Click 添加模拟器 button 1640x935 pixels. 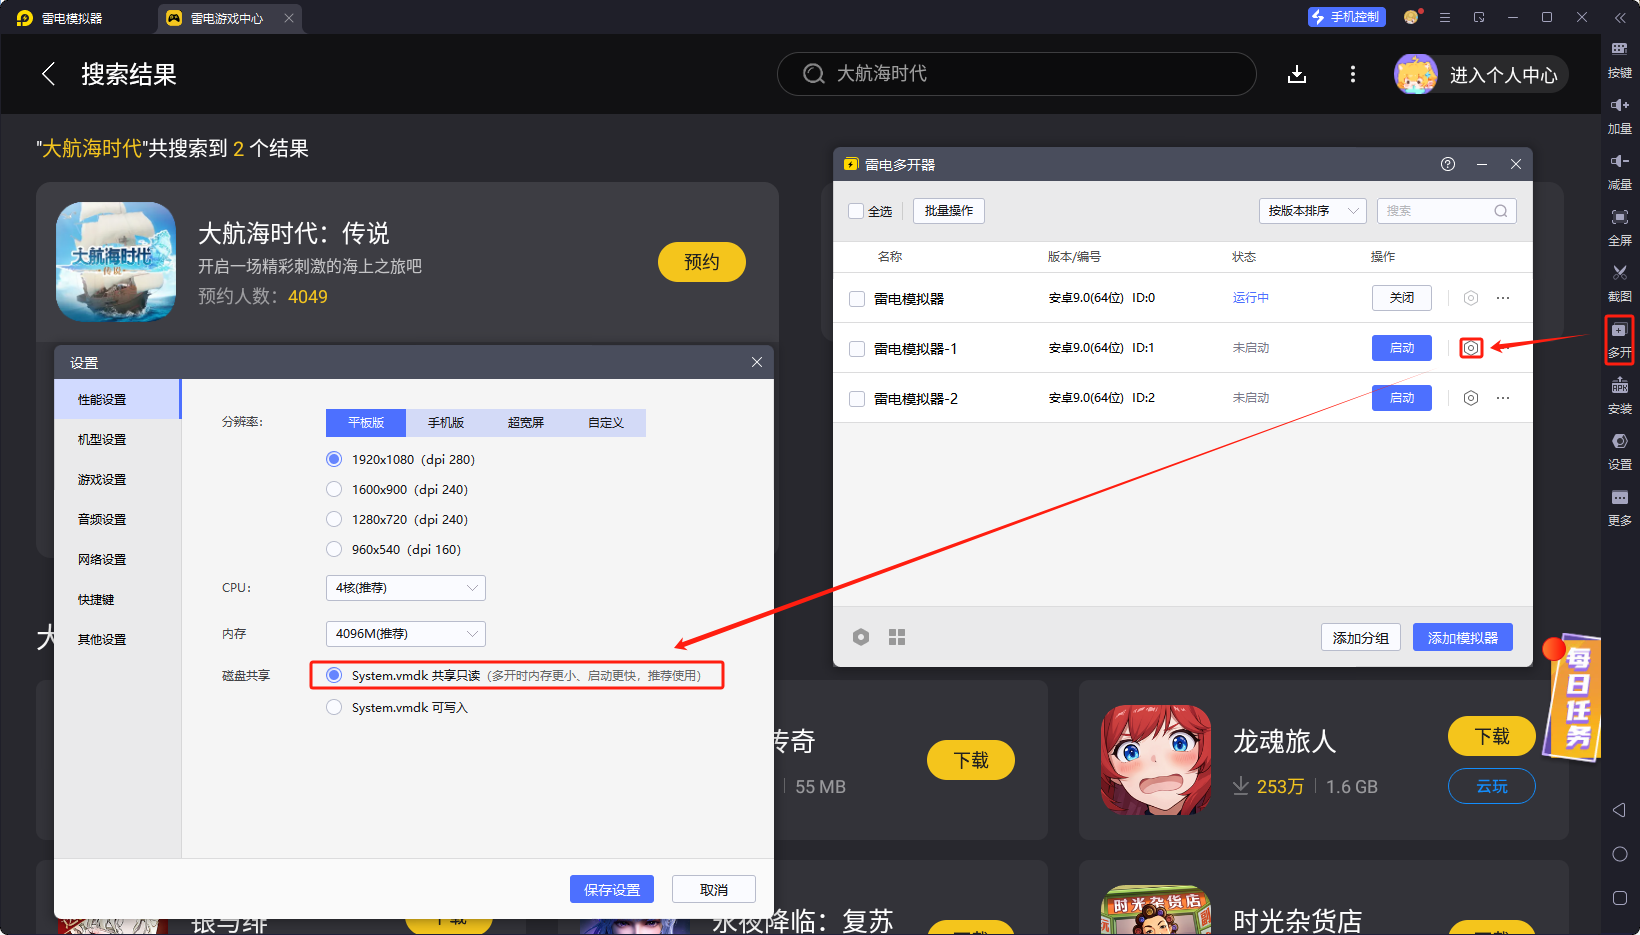tap(1463, 637)
